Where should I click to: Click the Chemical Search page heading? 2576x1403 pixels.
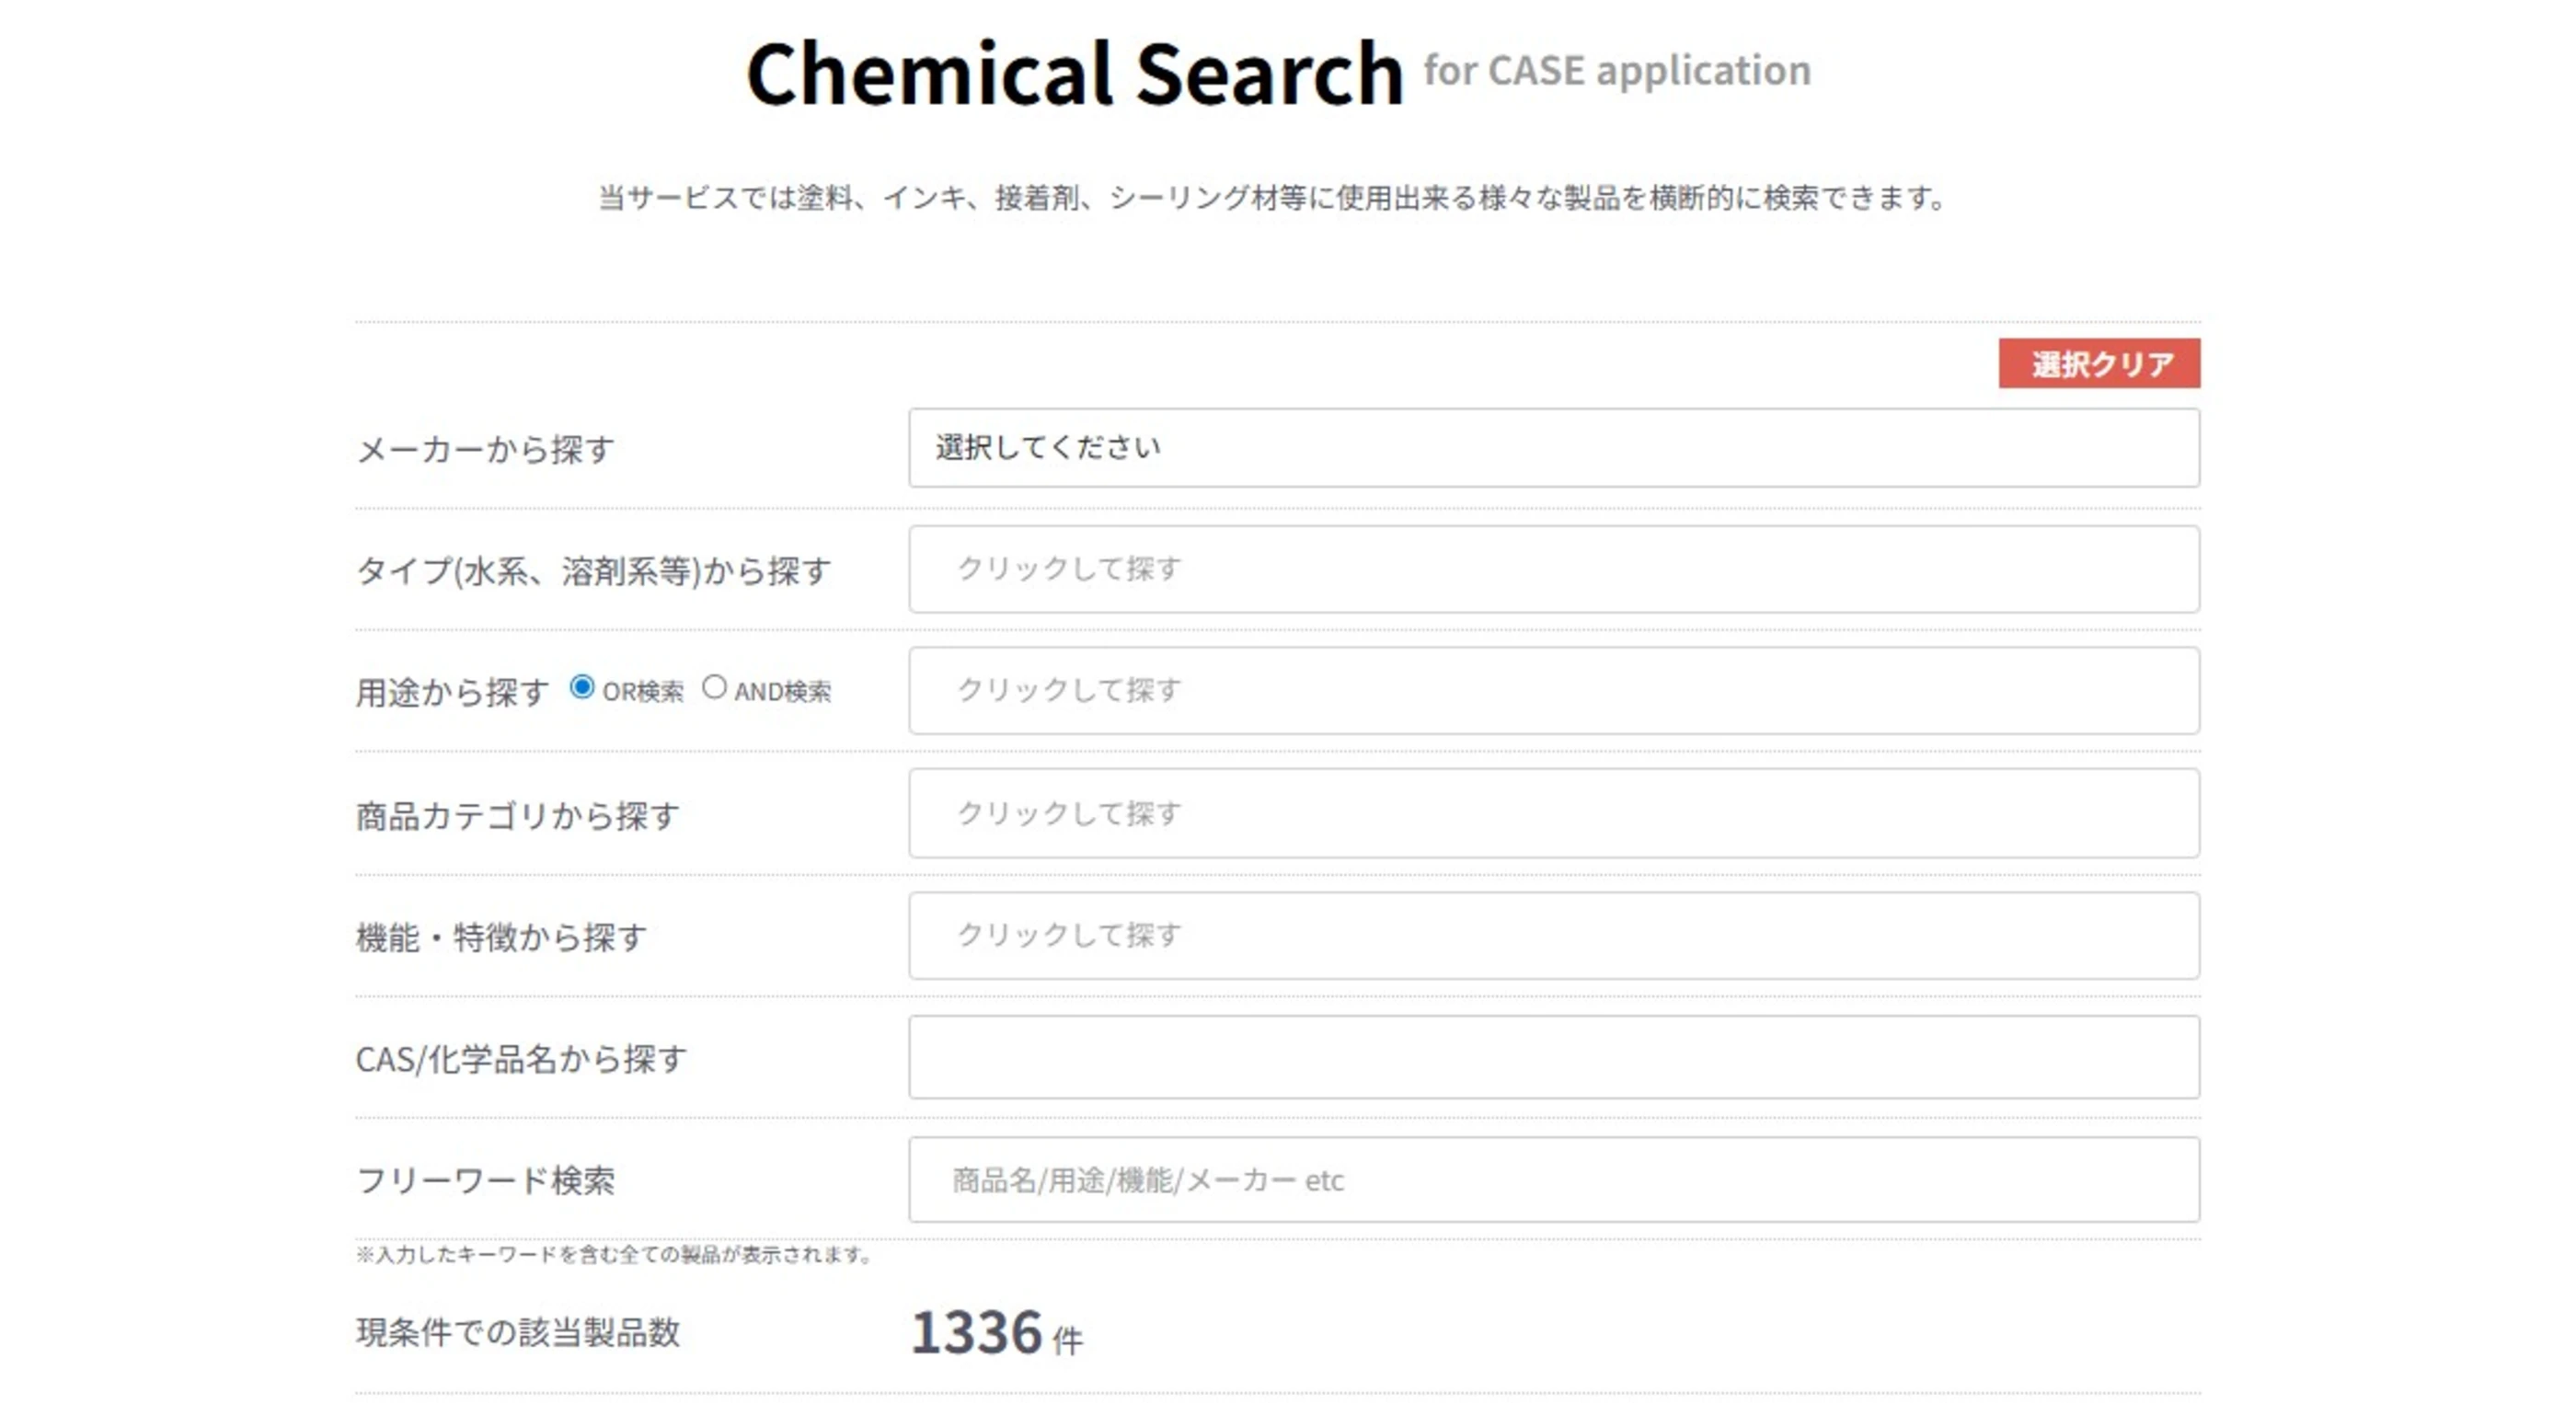click(x=1075, y=73)
